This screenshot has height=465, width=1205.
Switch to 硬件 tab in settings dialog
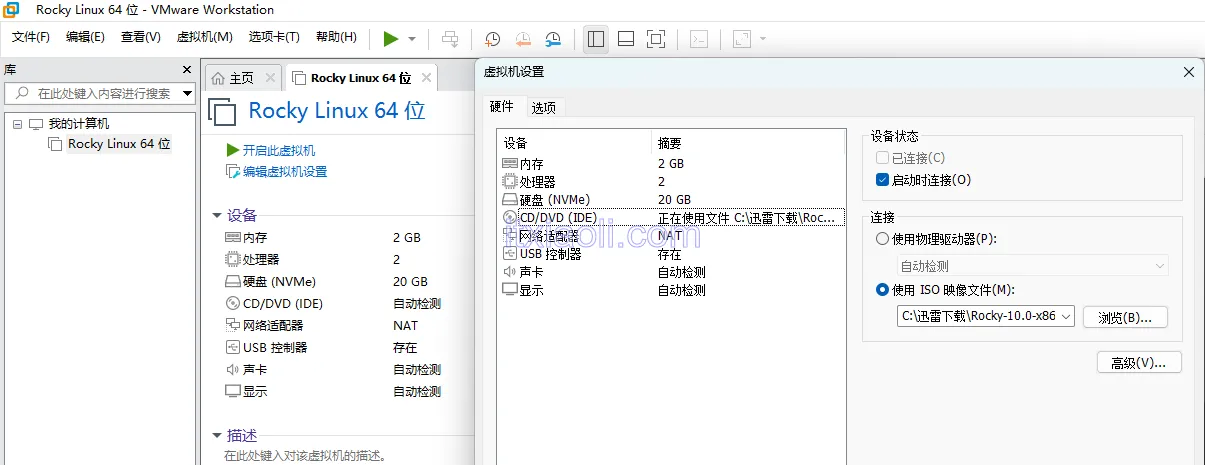(x=502, y=106)
